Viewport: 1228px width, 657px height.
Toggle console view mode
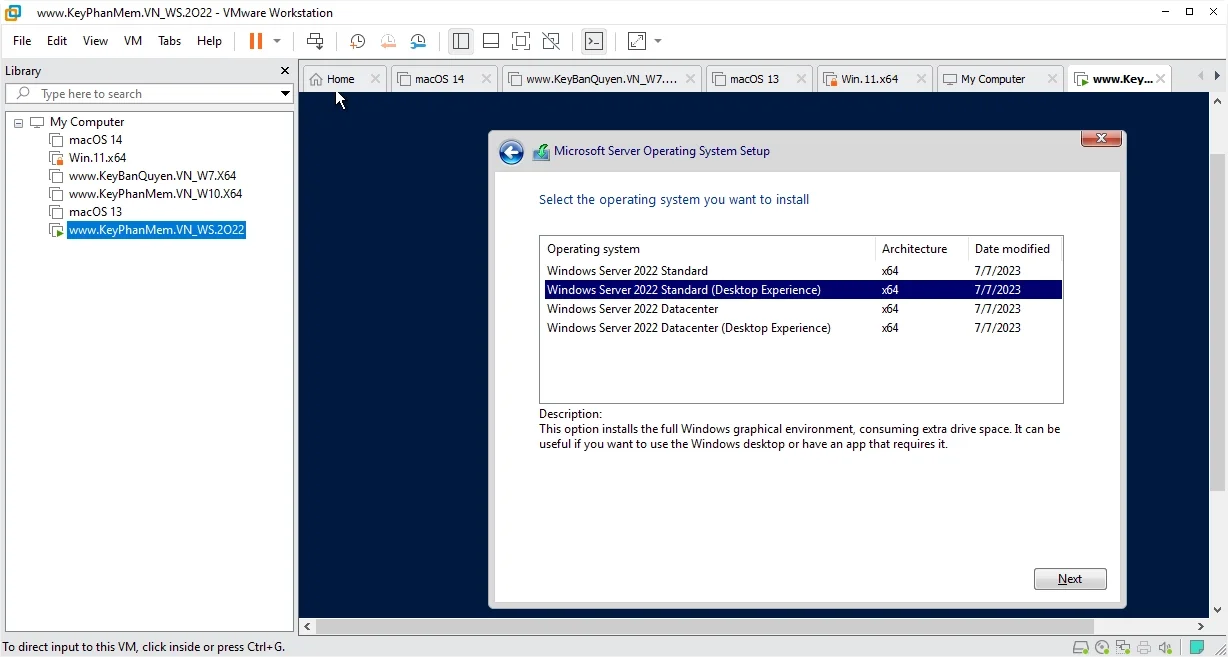point(594,41)
